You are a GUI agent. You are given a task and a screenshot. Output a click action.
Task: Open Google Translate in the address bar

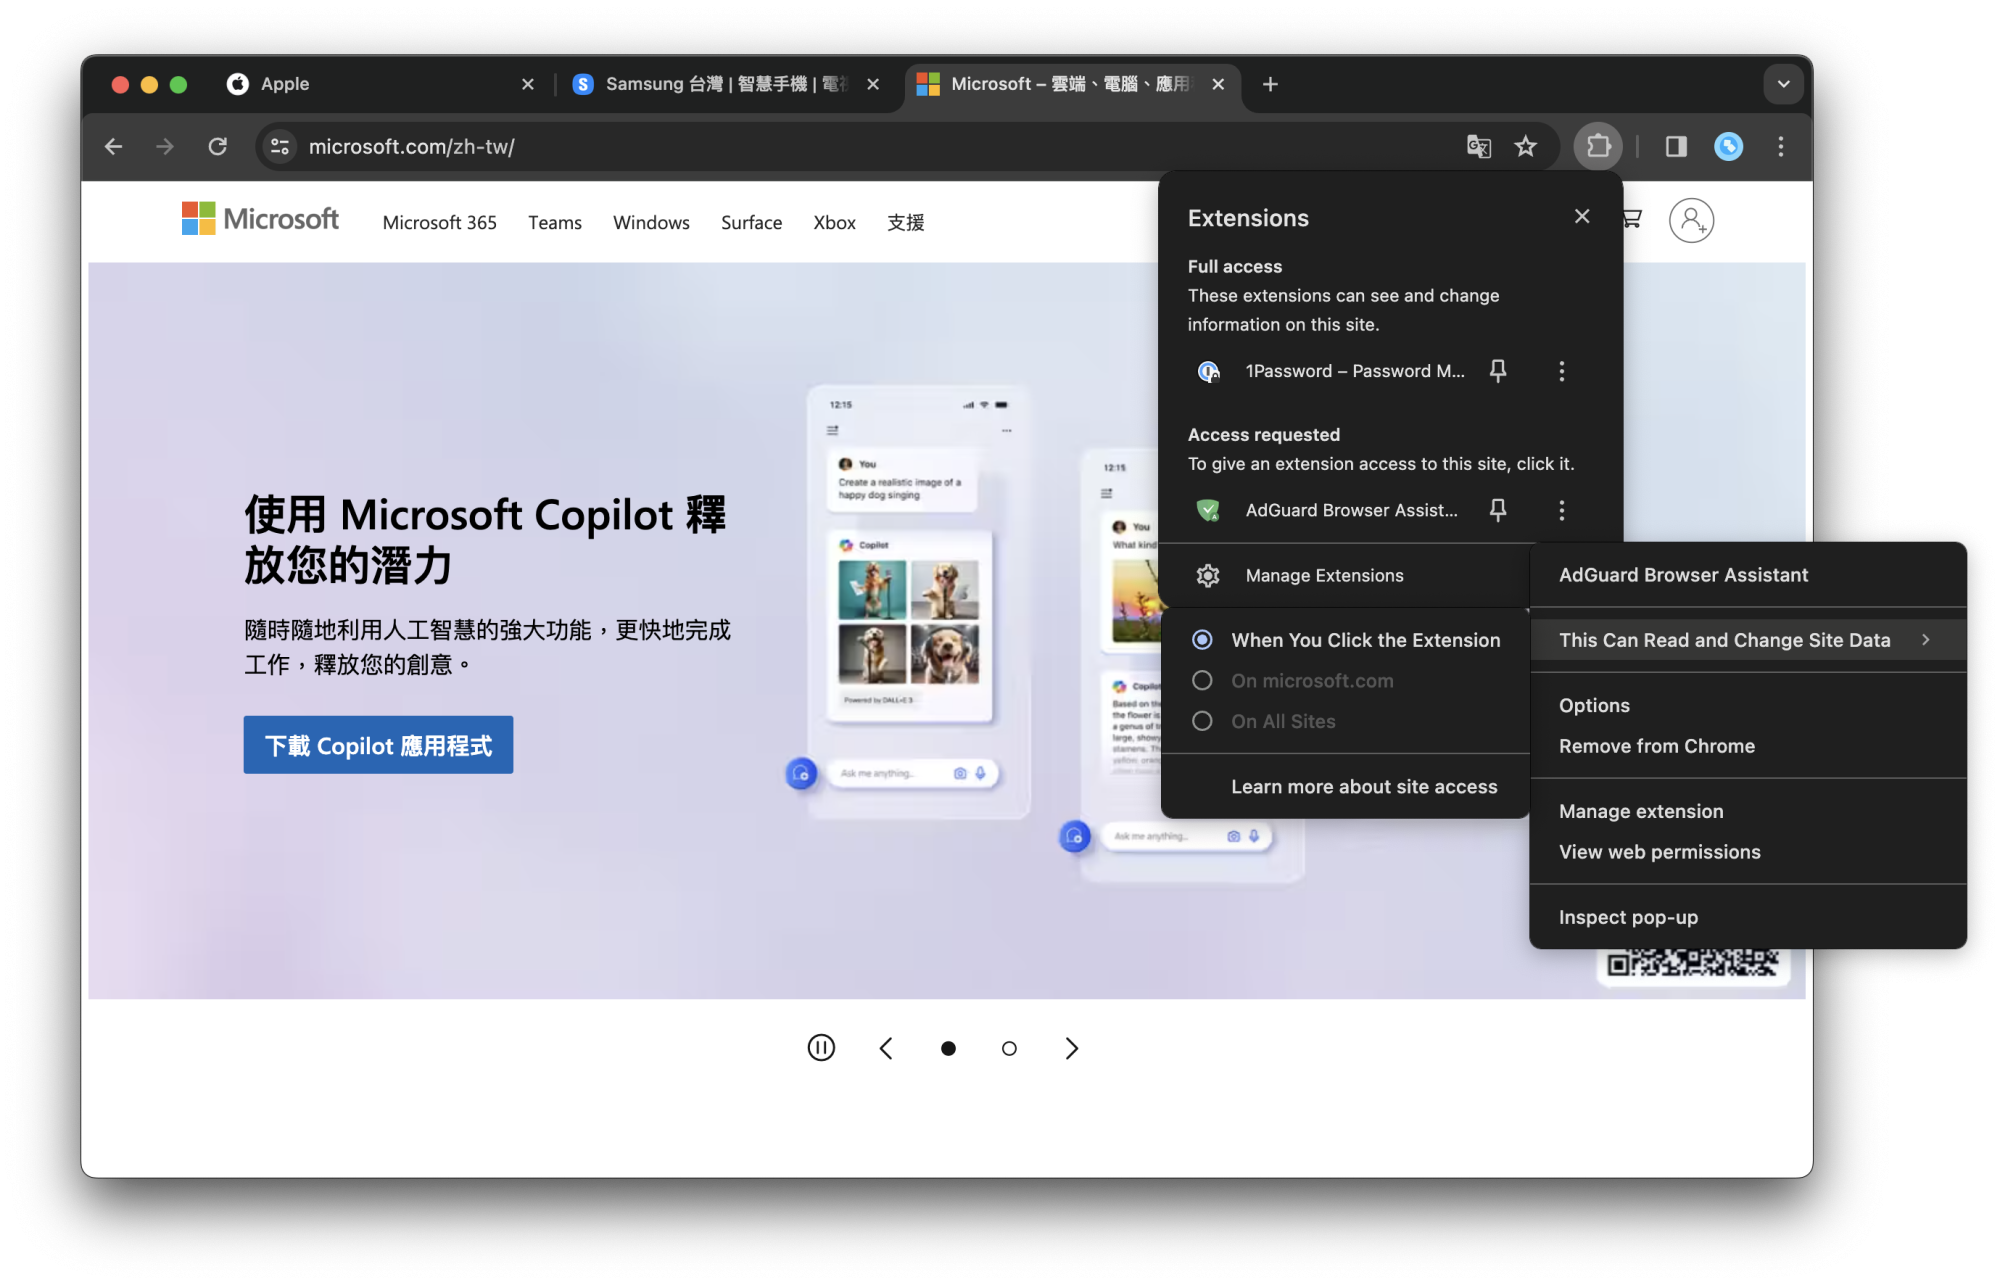pos(1479,146)
